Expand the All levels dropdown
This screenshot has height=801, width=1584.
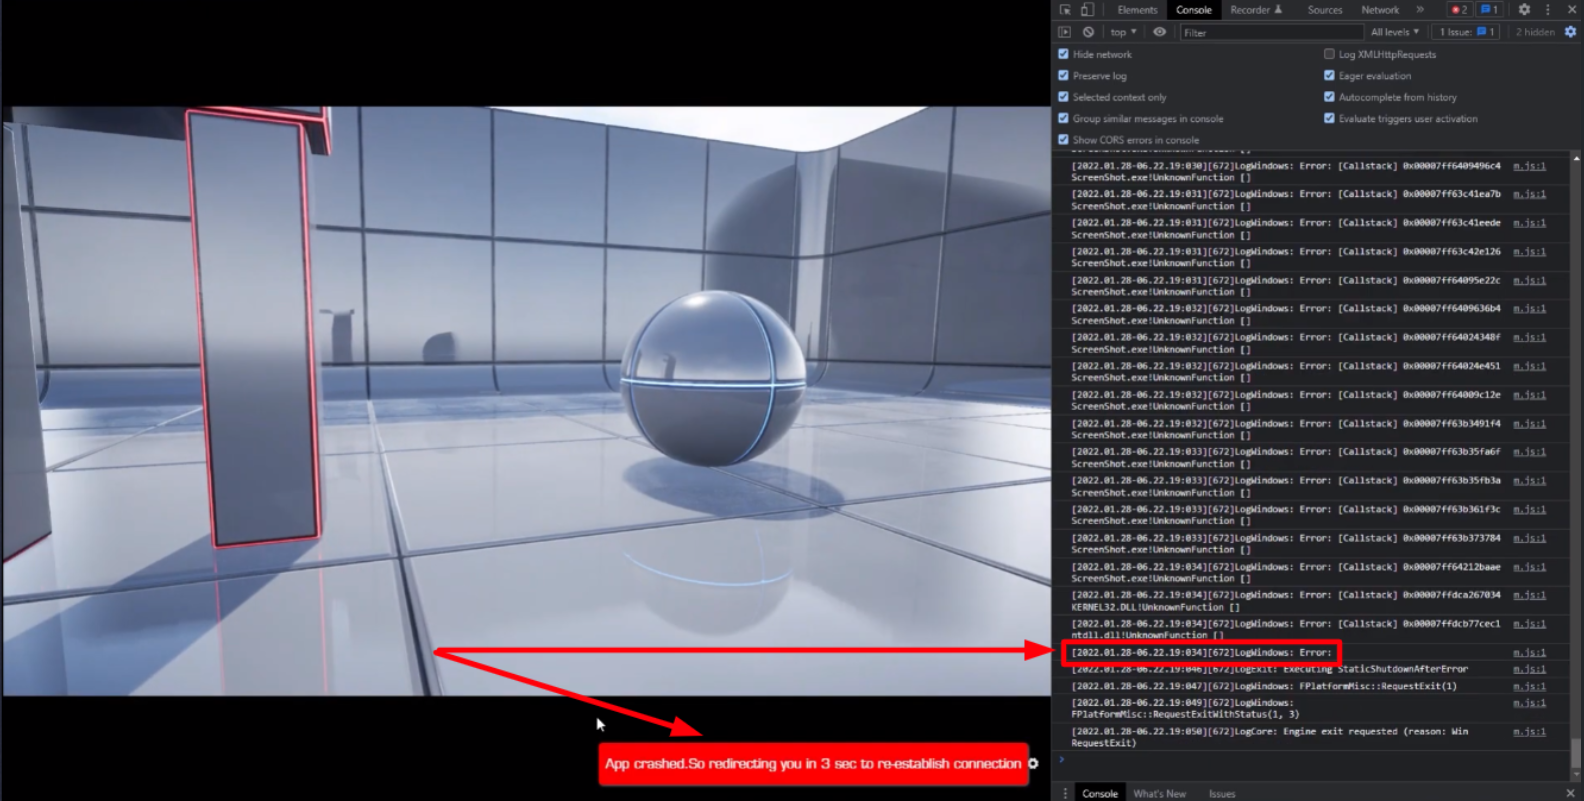1394,32
